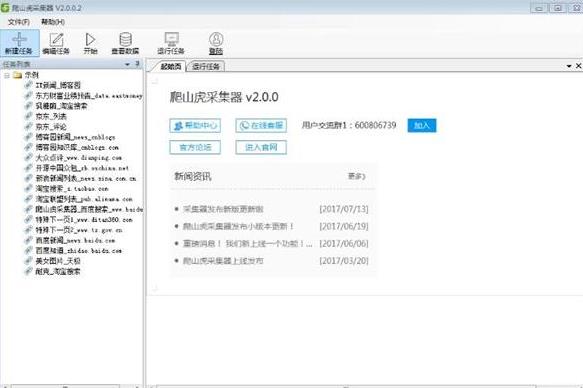The width and height of the screenshot is (583, 388).
Task: Click the link icon beside 耐克_淘宝搜索
Action: click(28, 271)
